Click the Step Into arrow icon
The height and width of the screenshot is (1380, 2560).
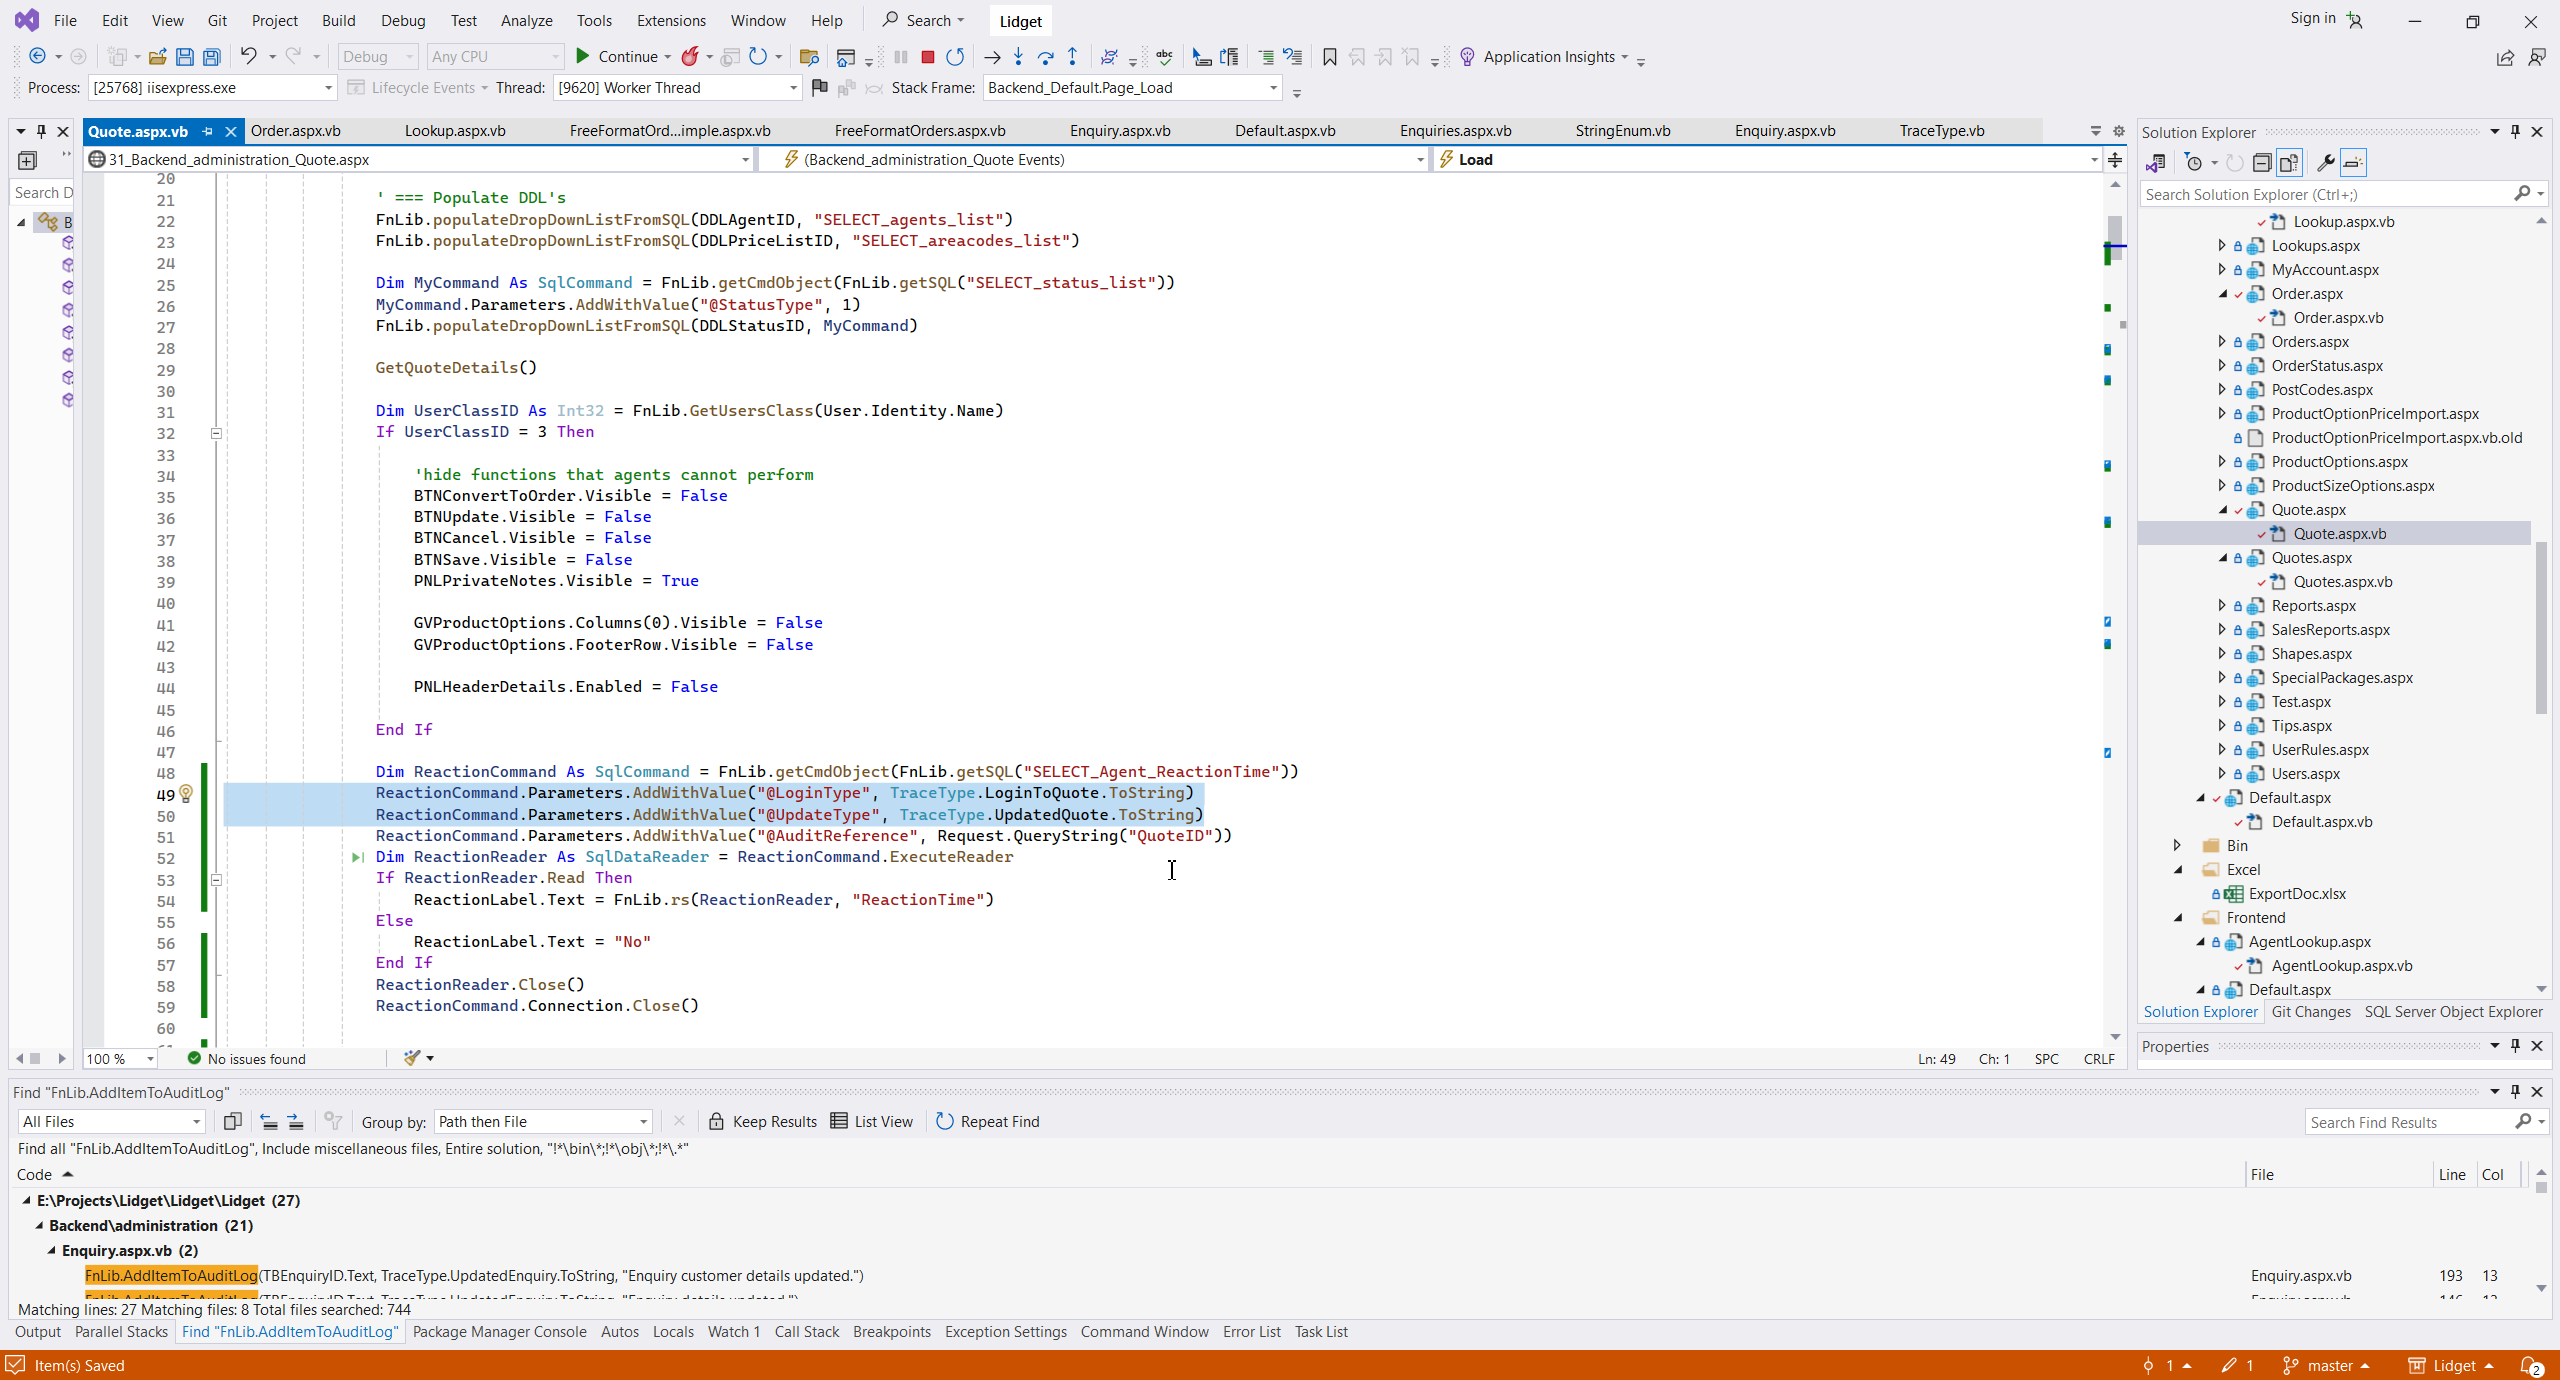(1018, 57)
